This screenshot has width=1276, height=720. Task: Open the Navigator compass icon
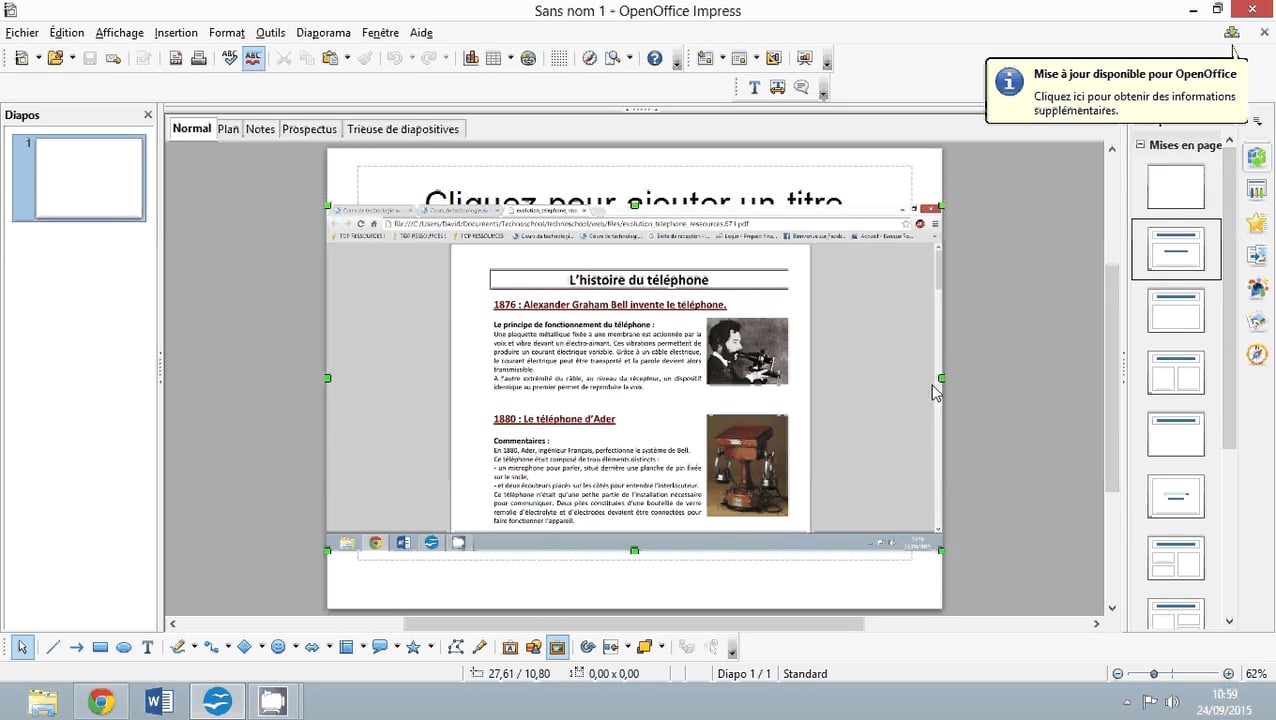click(x=590, y=58)
